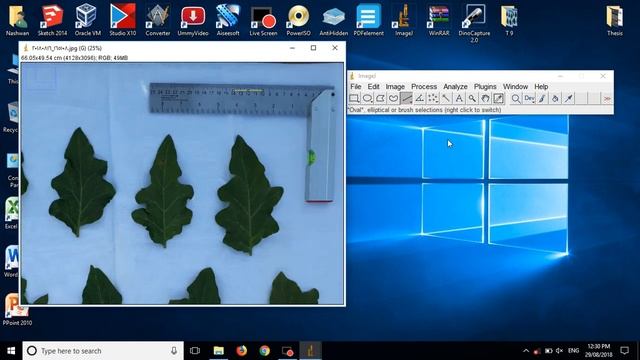Open the Plugins menu
This screenshot has width=640, height=360.
pos(485,87)
